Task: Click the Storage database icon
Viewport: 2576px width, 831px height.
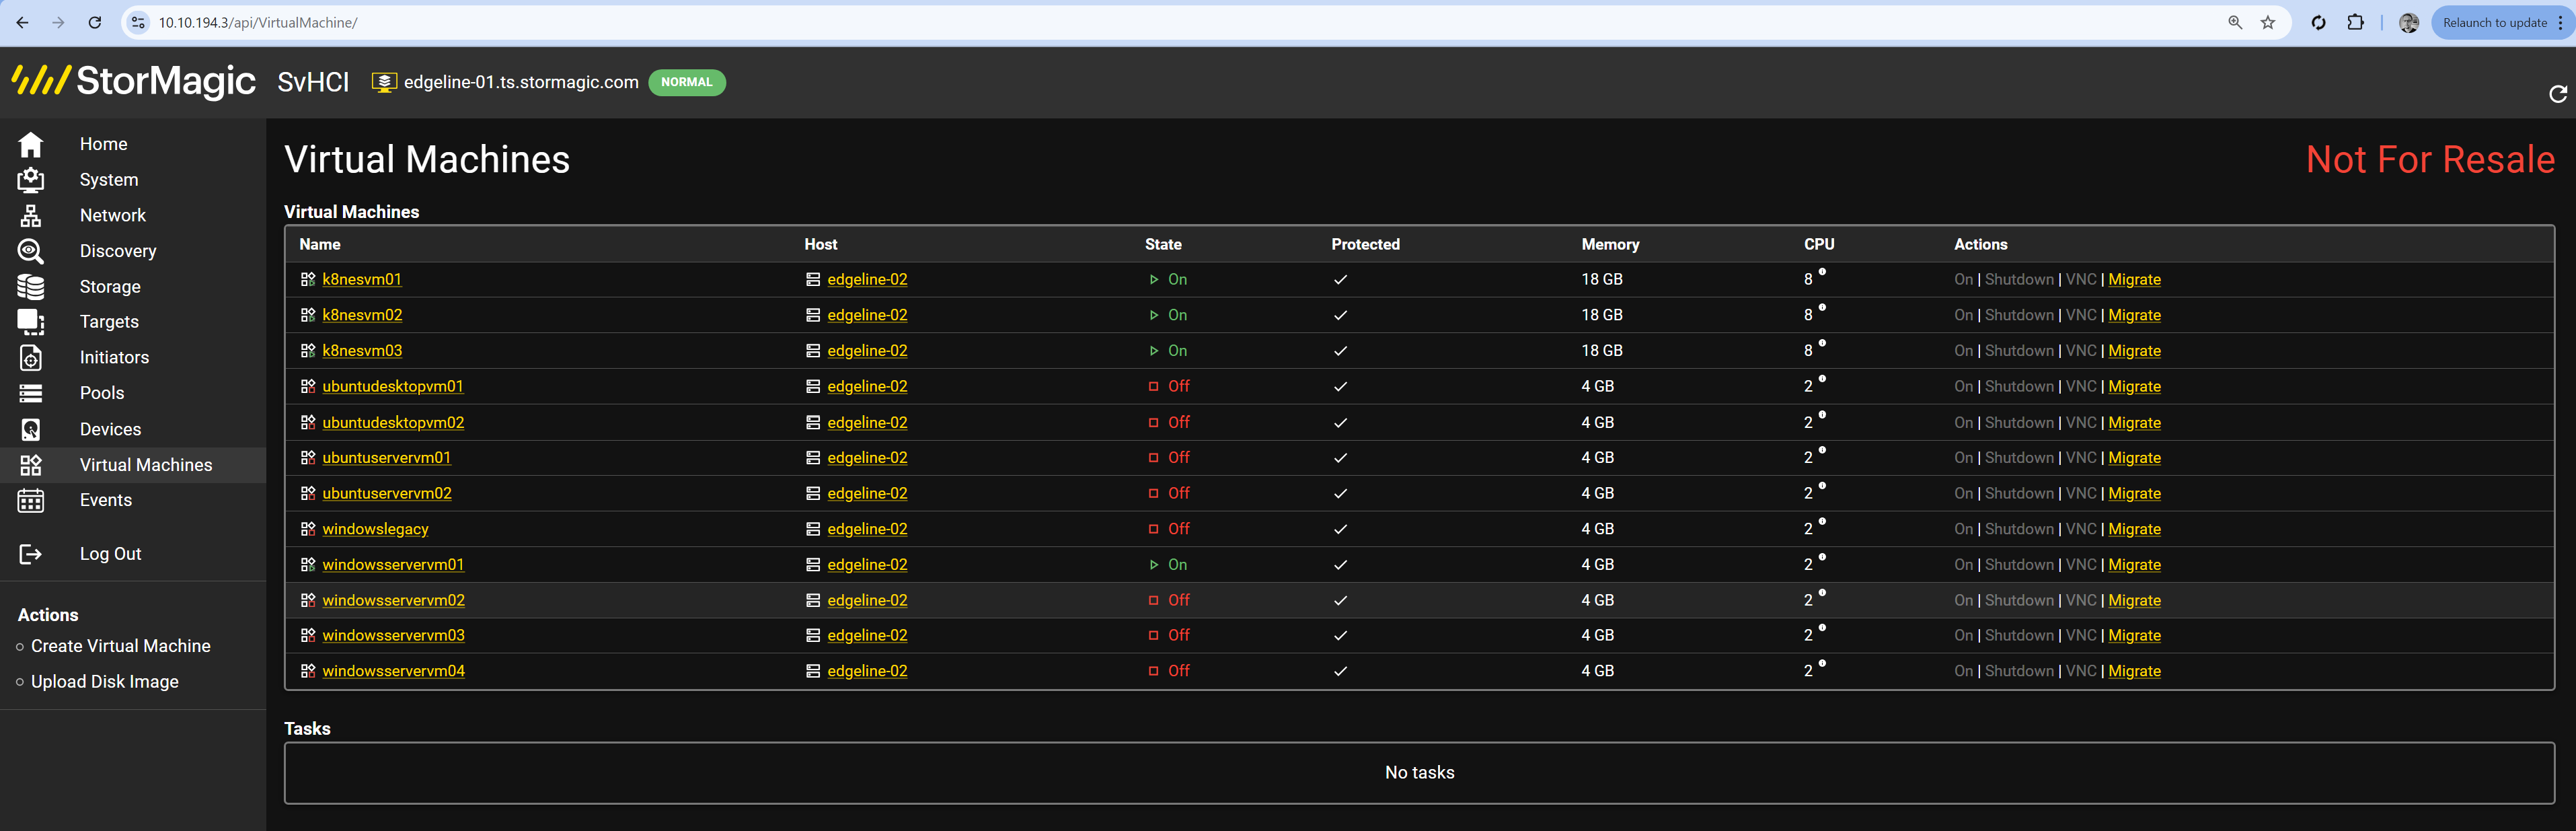Action: point(31,287)
